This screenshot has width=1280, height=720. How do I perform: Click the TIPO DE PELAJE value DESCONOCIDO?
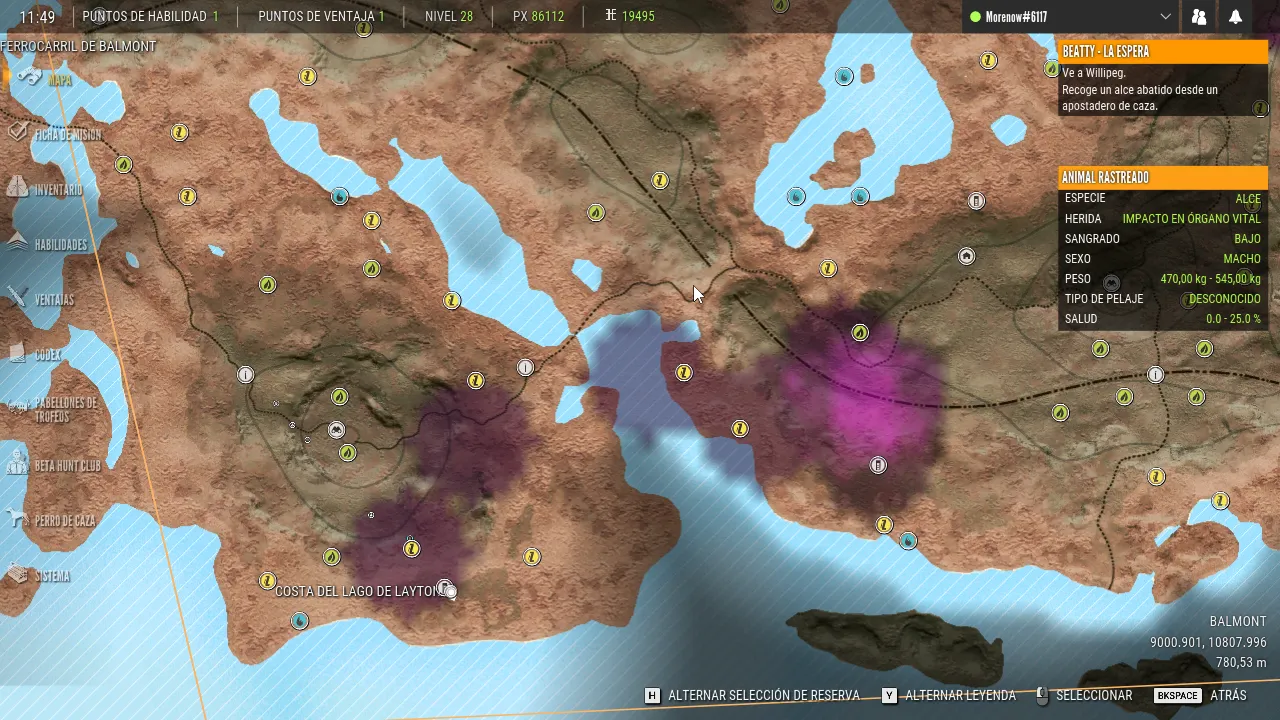tap(1225, 299)
